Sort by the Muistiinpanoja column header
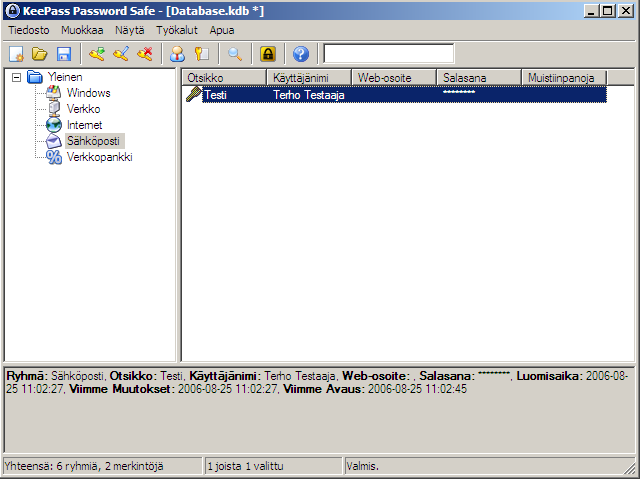 point(564,78)
